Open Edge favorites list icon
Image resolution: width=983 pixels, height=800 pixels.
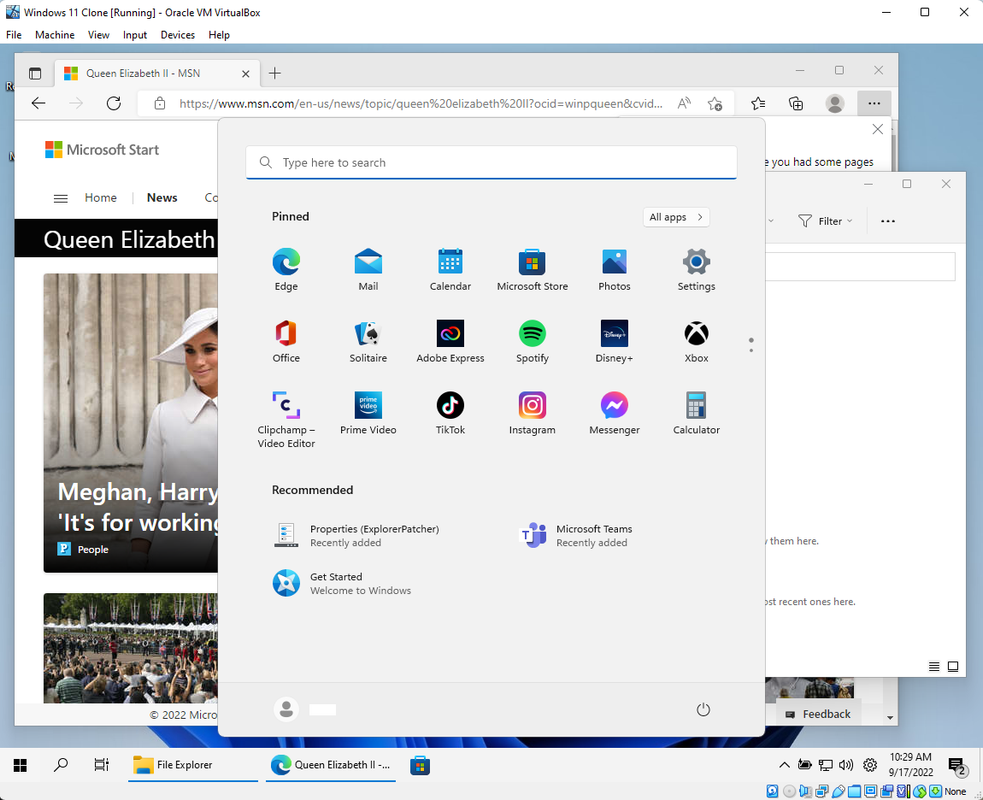(x=758, y=103)
